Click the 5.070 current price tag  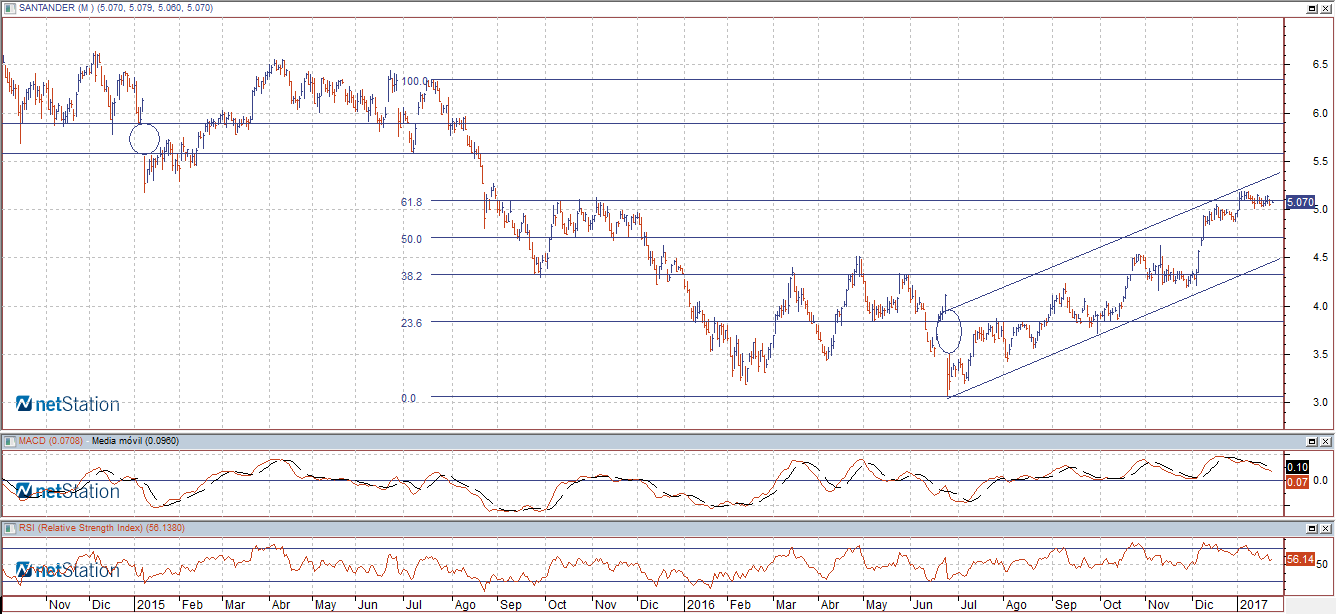coord(1299,202)
